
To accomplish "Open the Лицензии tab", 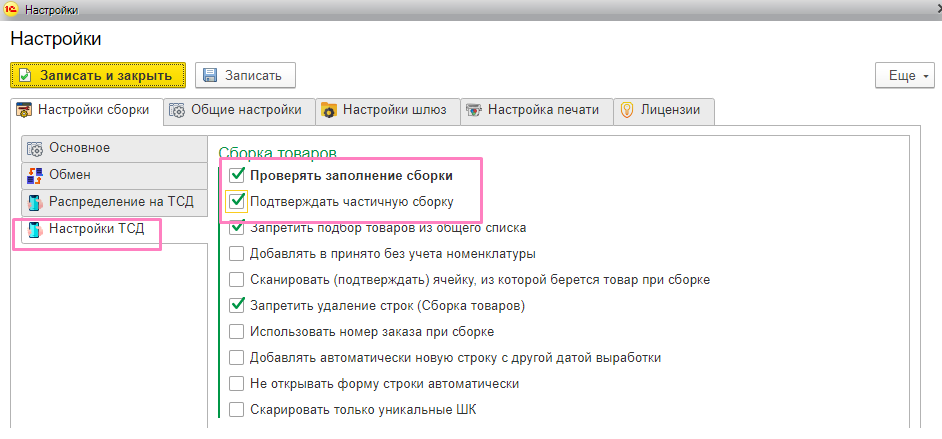I will 664,111.
